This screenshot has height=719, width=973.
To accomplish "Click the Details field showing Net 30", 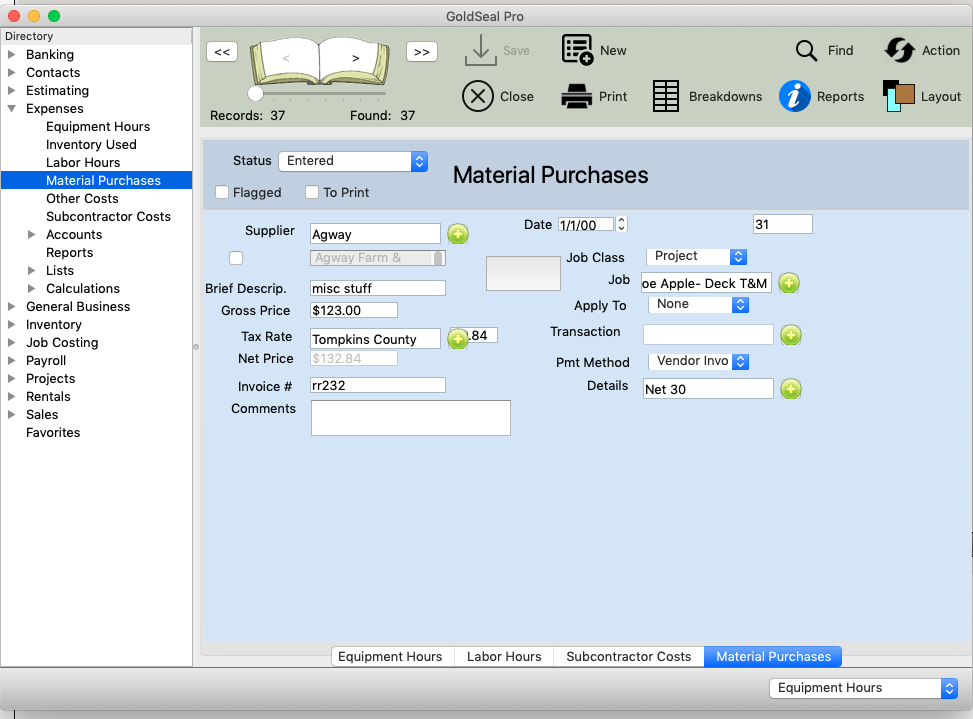I will [x=708, y=388].
